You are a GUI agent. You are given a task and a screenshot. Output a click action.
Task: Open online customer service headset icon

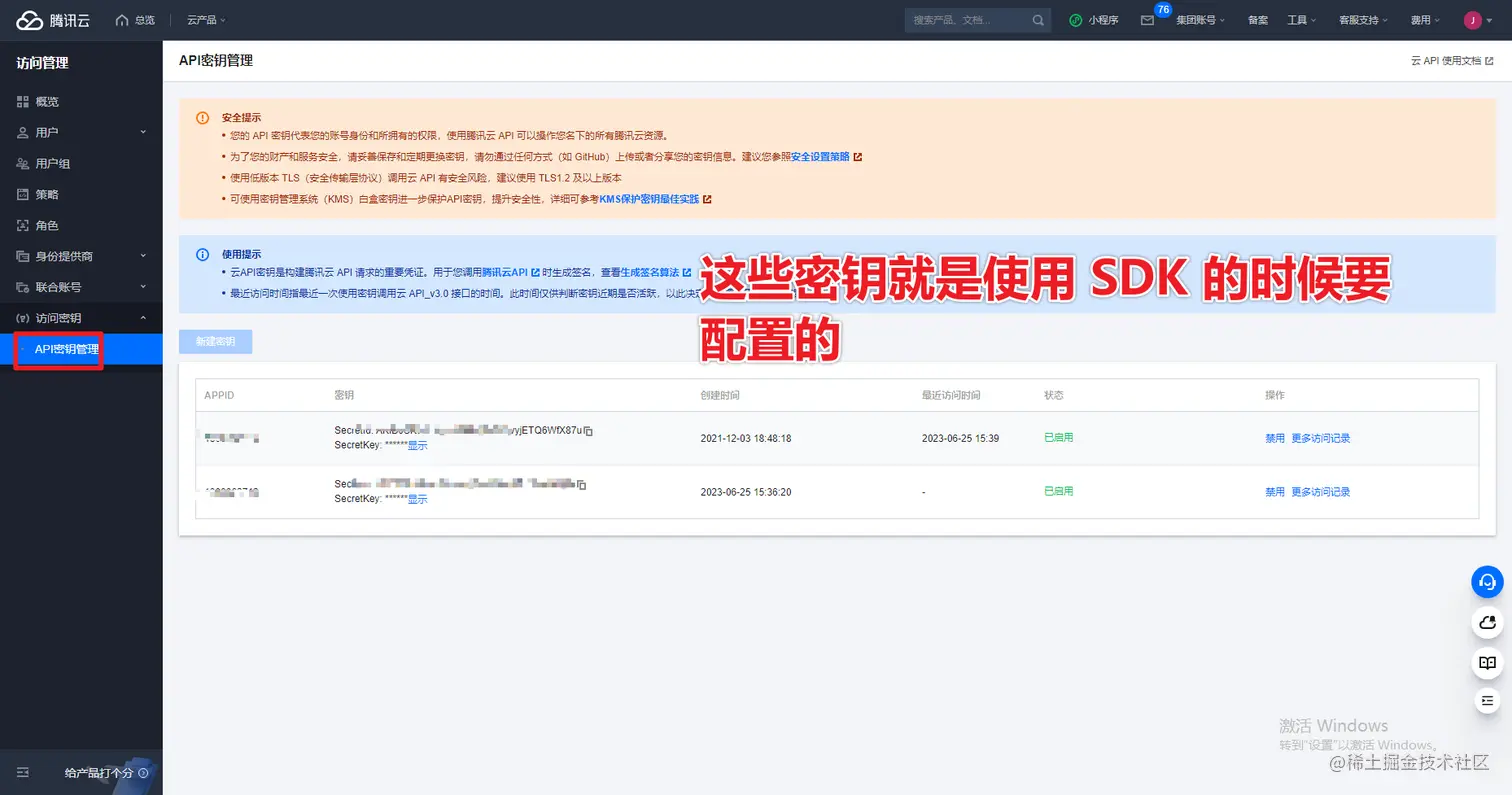pos(1487,581)
